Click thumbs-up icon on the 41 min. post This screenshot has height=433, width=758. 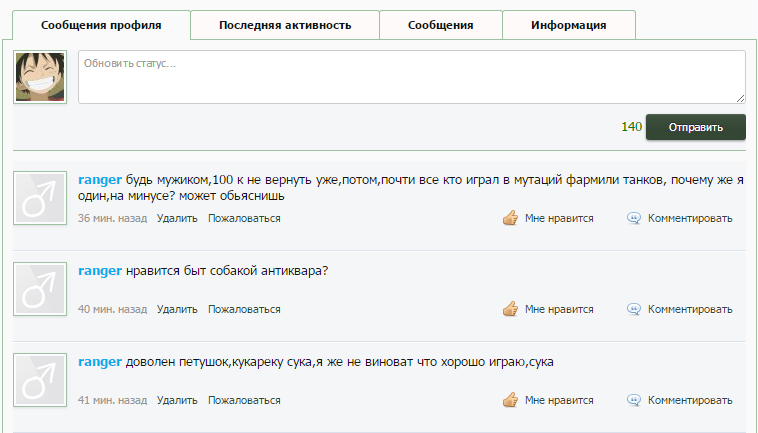tap(510, 400)
